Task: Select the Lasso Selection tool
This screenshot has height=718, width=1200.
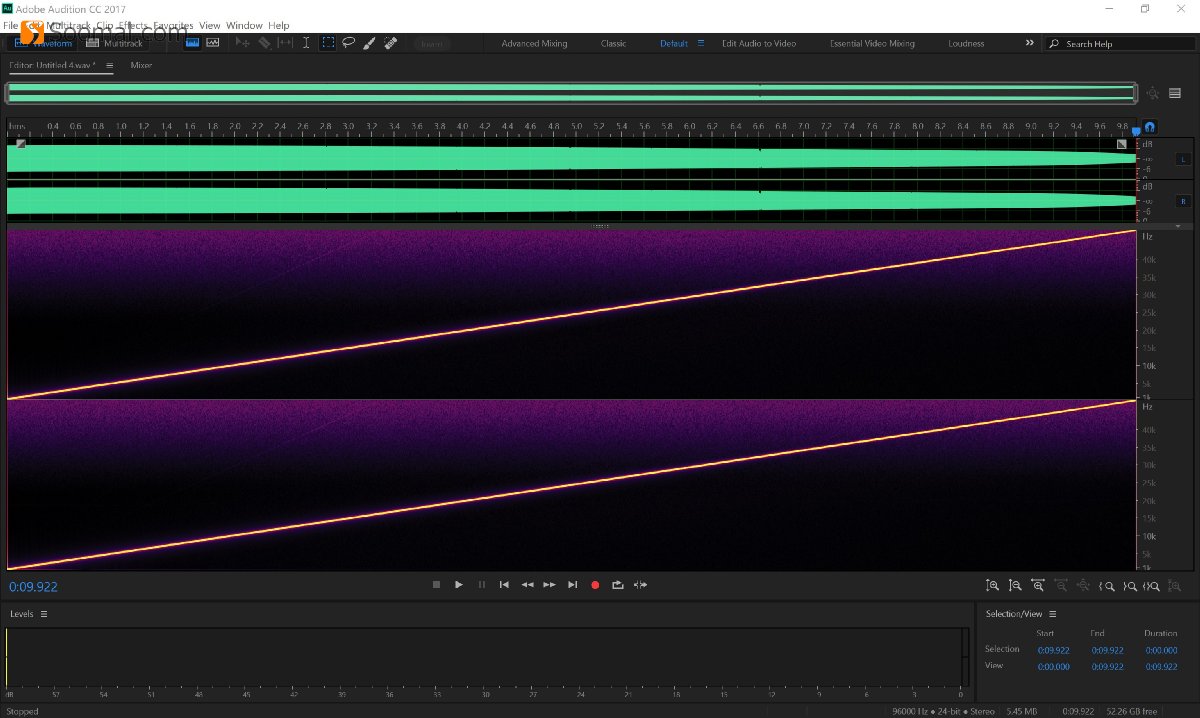Action: click(349, 43)
